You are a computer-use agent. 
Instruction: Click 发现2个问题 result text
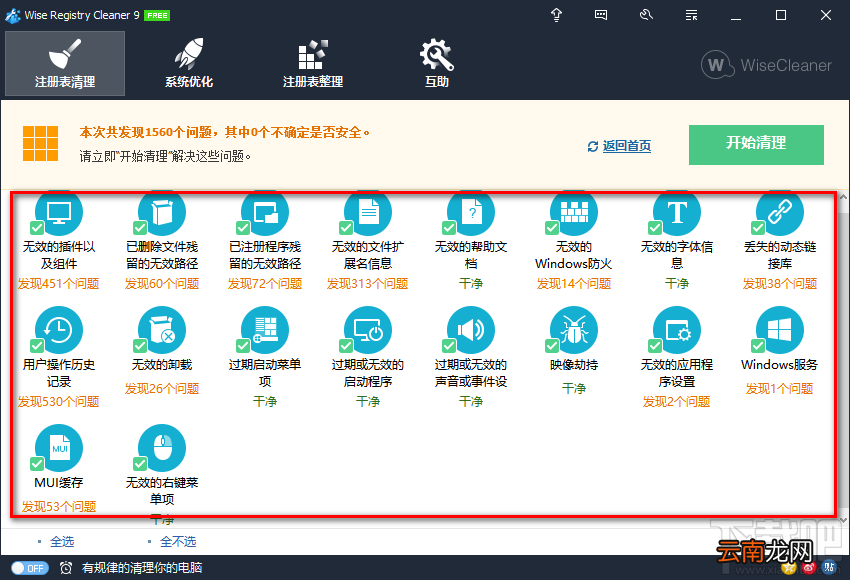677,401
